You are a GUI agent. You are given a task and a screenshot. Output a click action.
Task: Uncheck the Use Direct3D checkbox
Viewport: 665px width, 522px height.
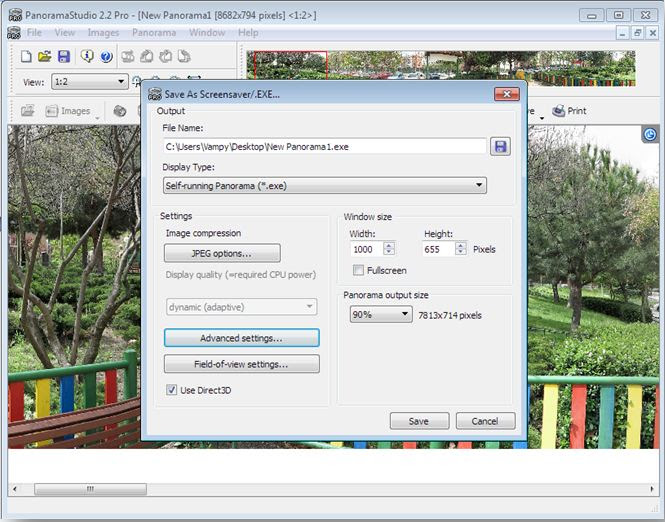[171, 390]
